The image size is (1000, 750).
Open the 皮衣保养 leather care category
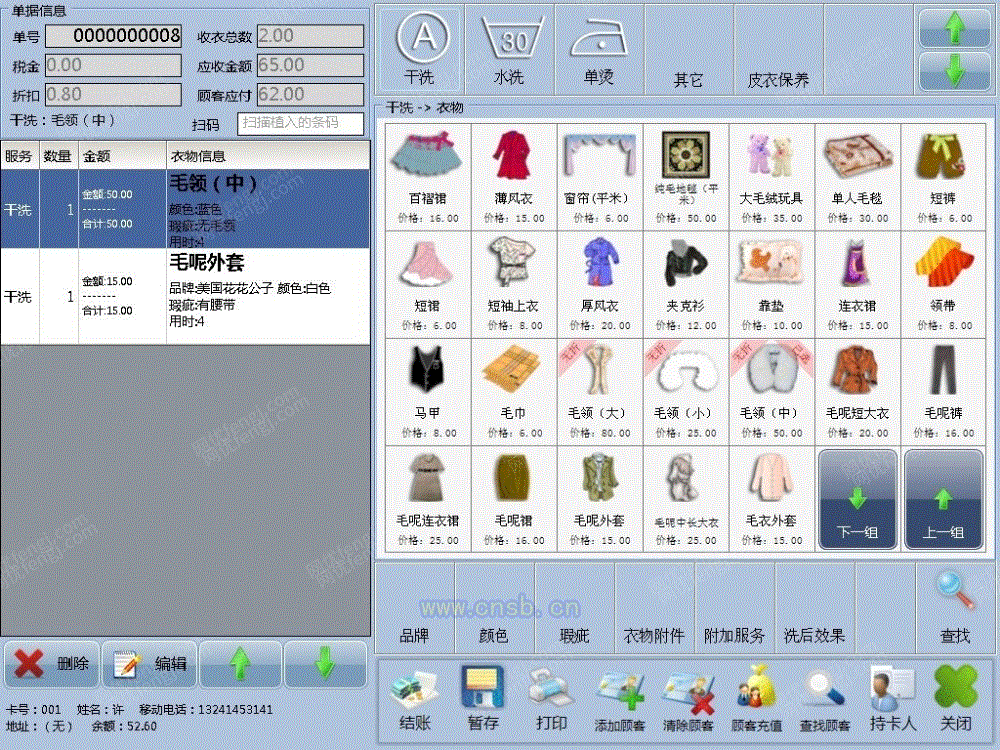pos(778,49)
